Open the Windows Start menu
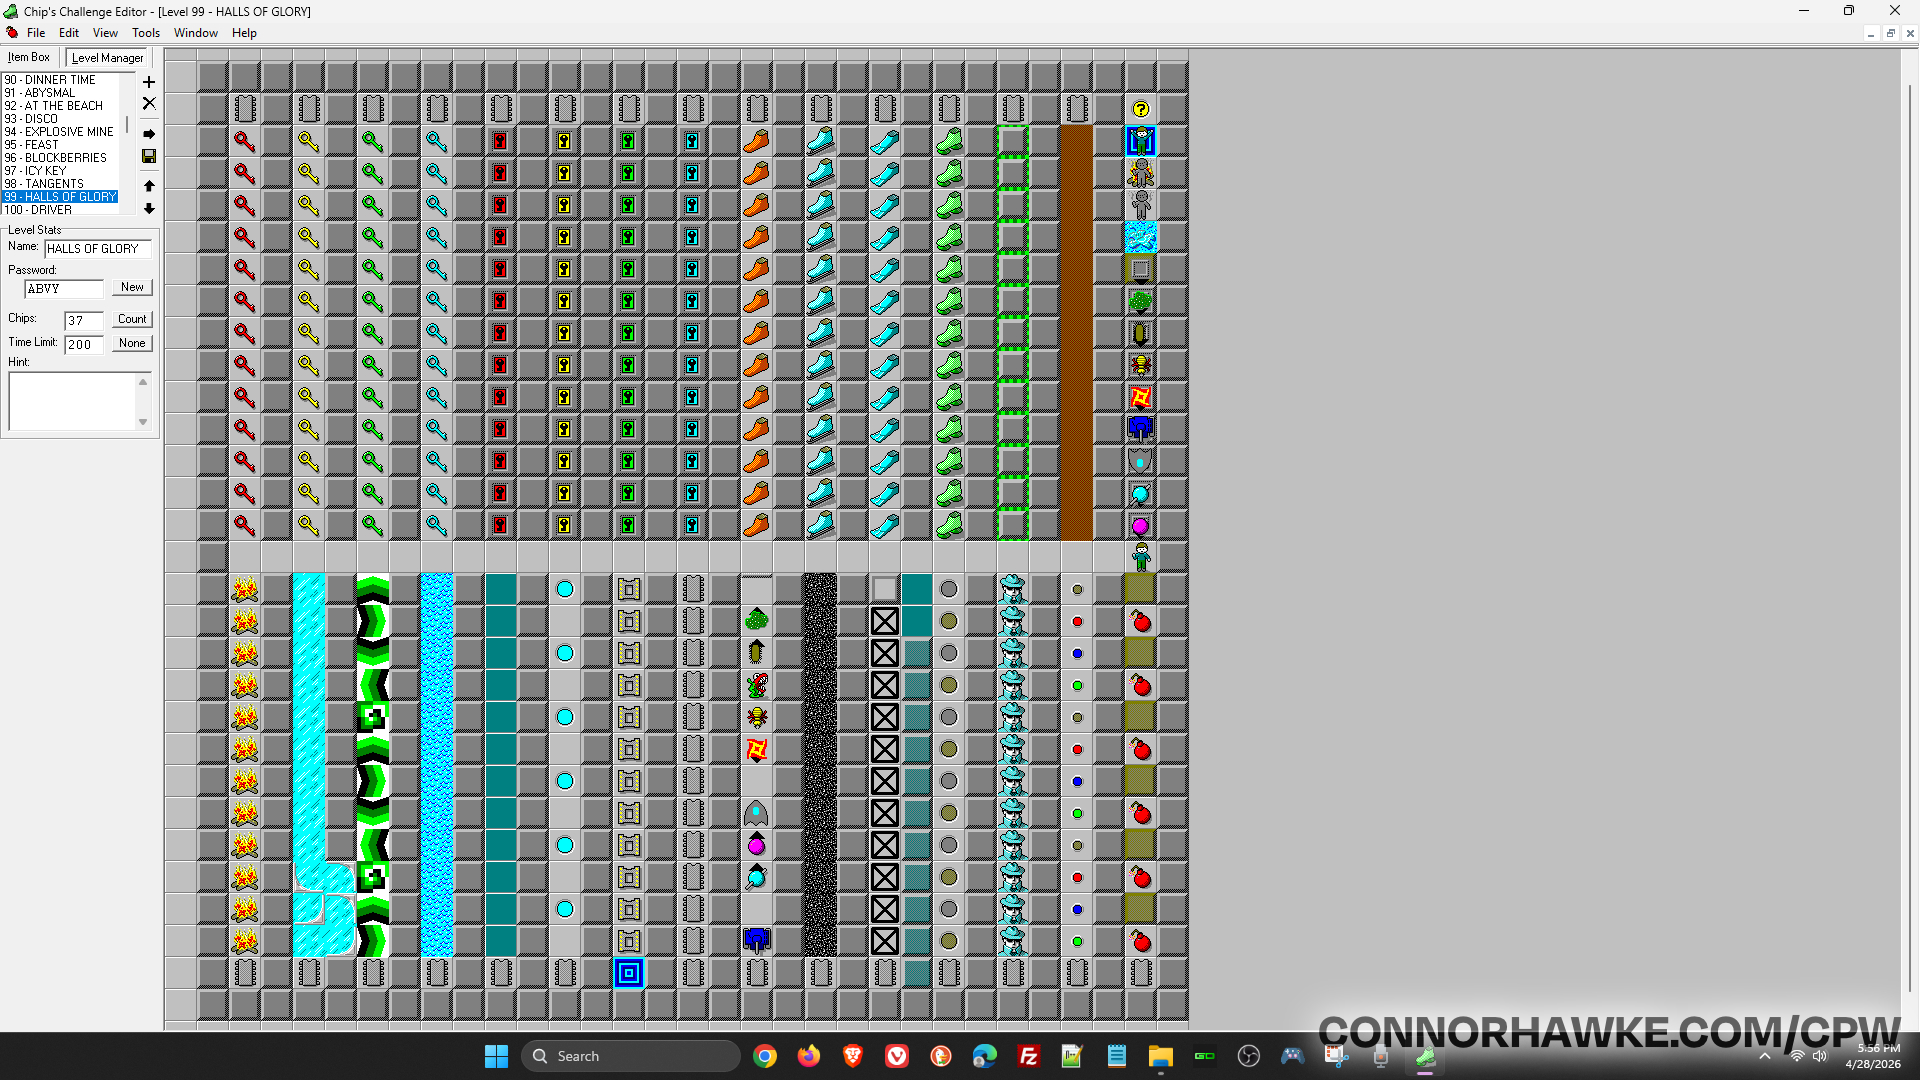1920x1080 pixels. click(496, 1056)
